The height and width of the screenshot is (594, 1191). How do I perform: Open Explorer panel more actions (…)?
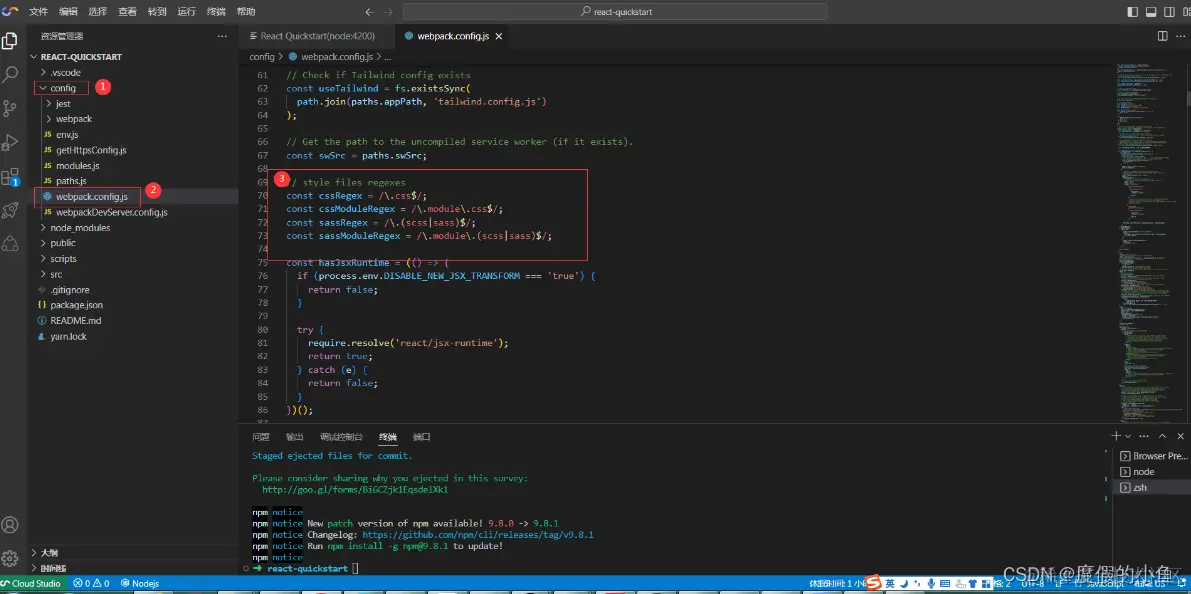pos(222,36)
